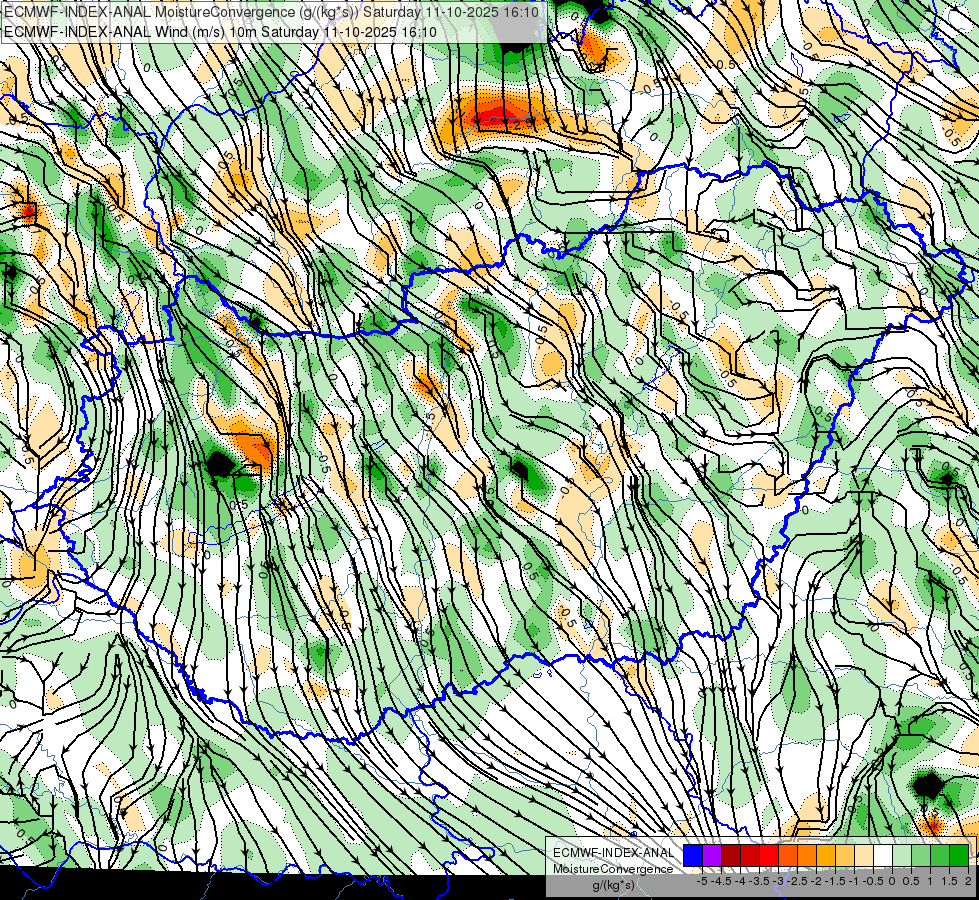
Task: Click the Wind (m/s) 10m title line
Action: [x=220, y=31]
